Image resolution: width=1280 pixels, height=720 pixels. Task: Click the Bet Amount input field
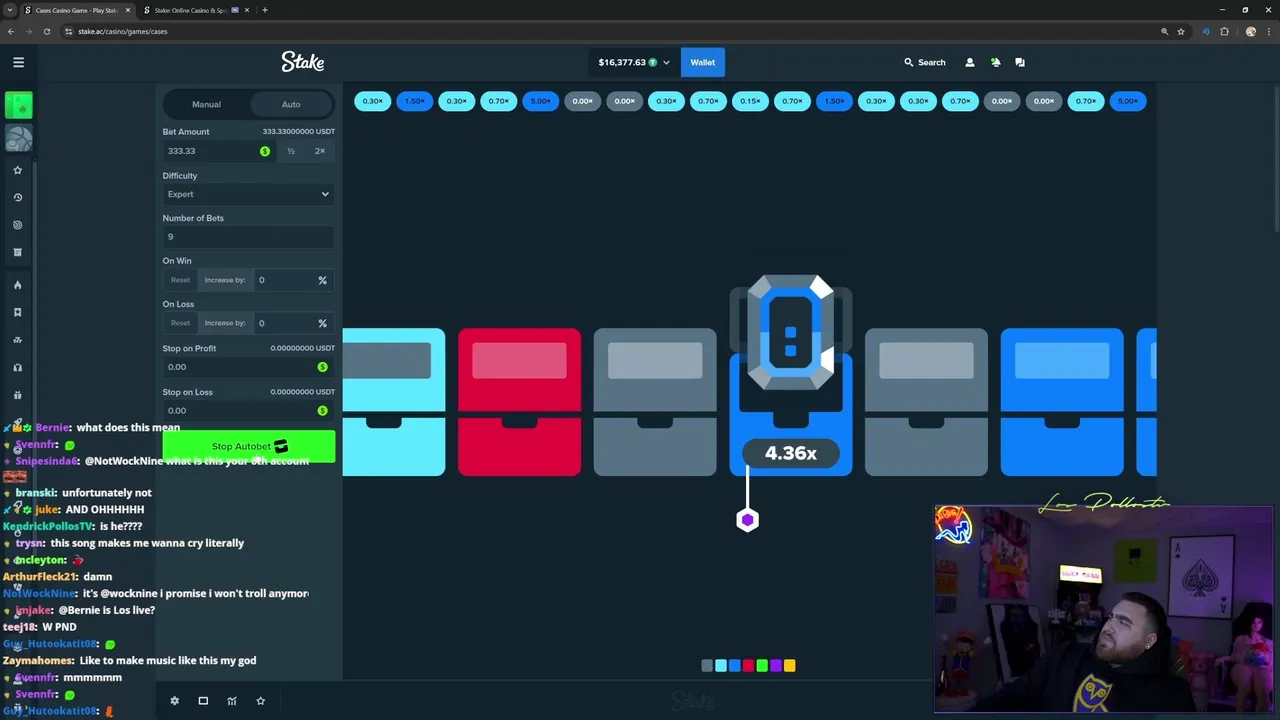pos(219,151)
